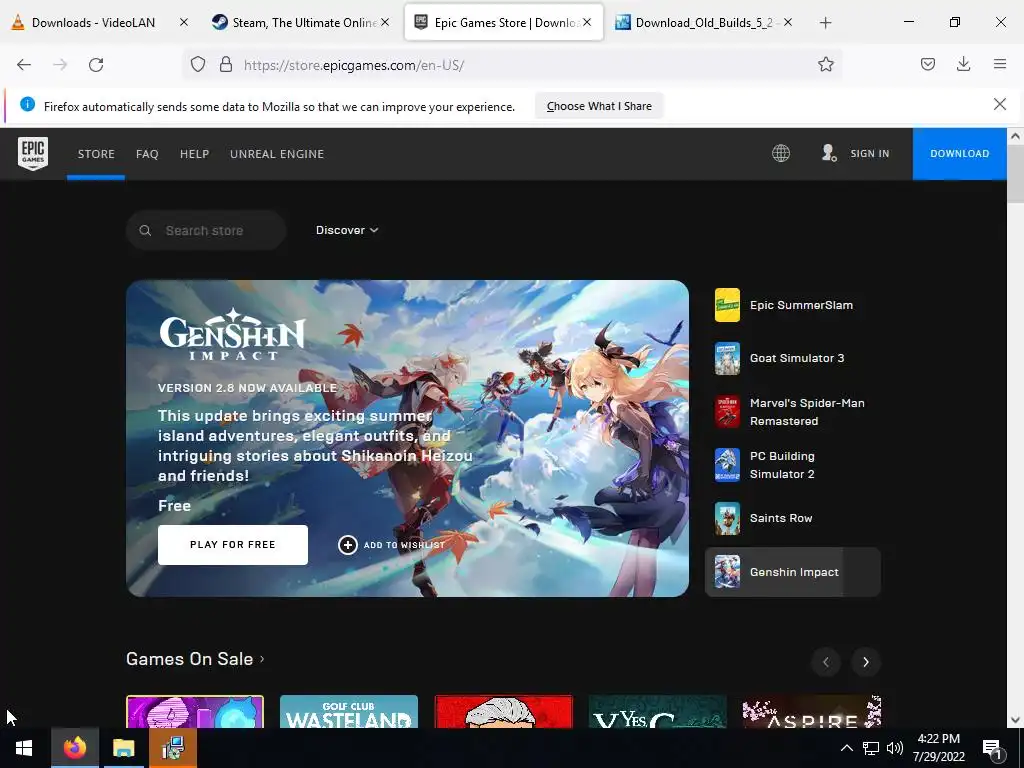Click the Epic Games logo

coord(33,153)
